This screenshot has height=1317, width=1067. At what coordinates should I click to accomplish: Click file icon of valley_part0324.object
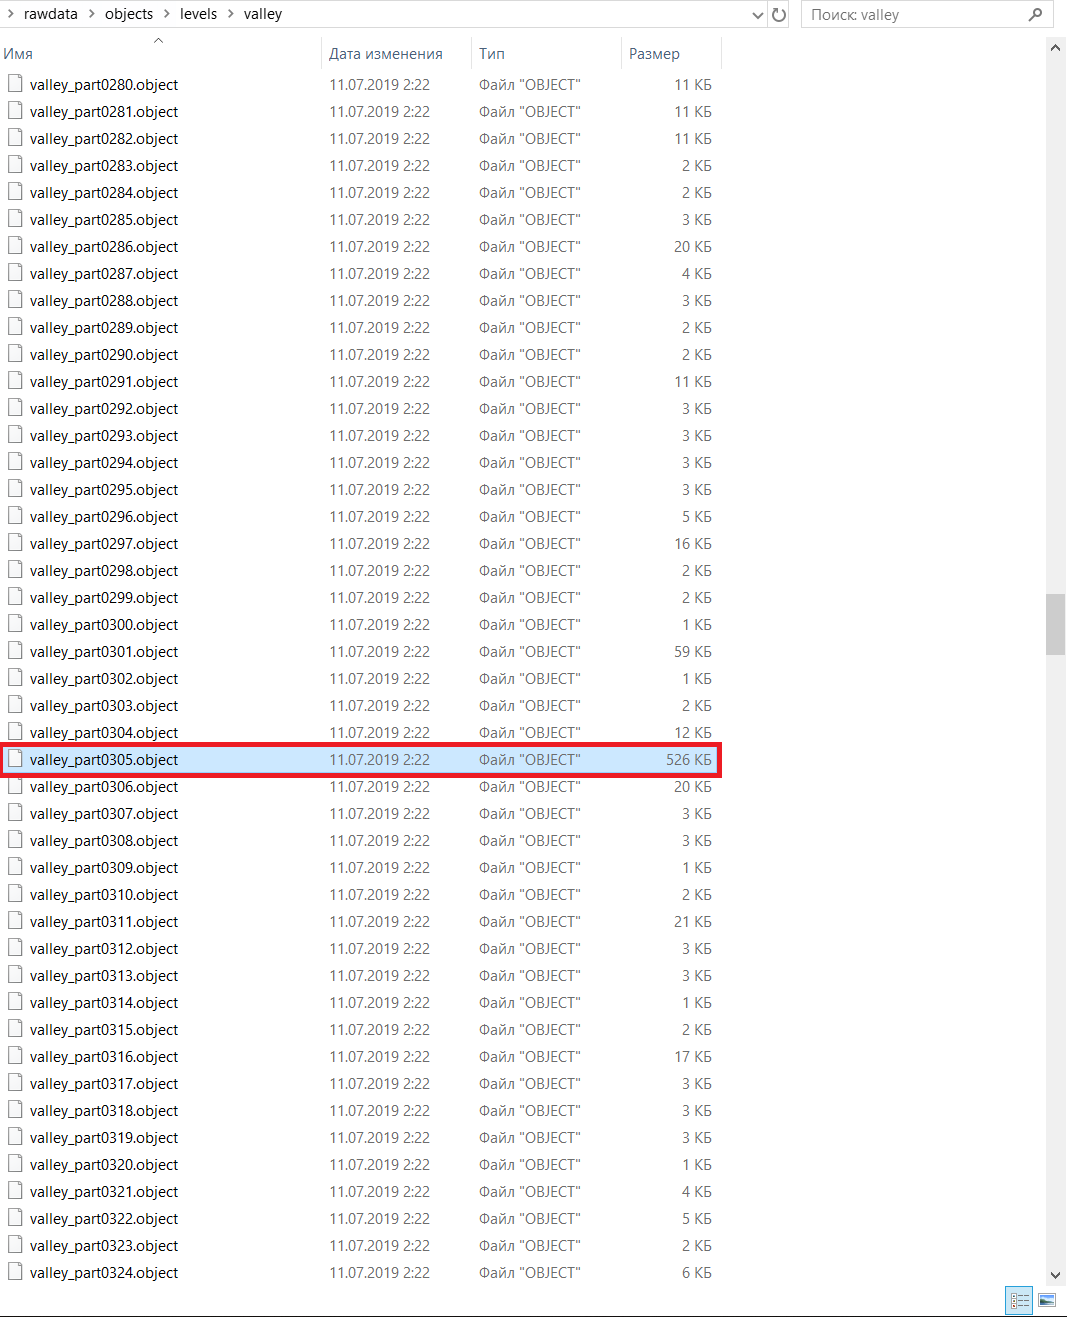click(x=15, y=1272)
